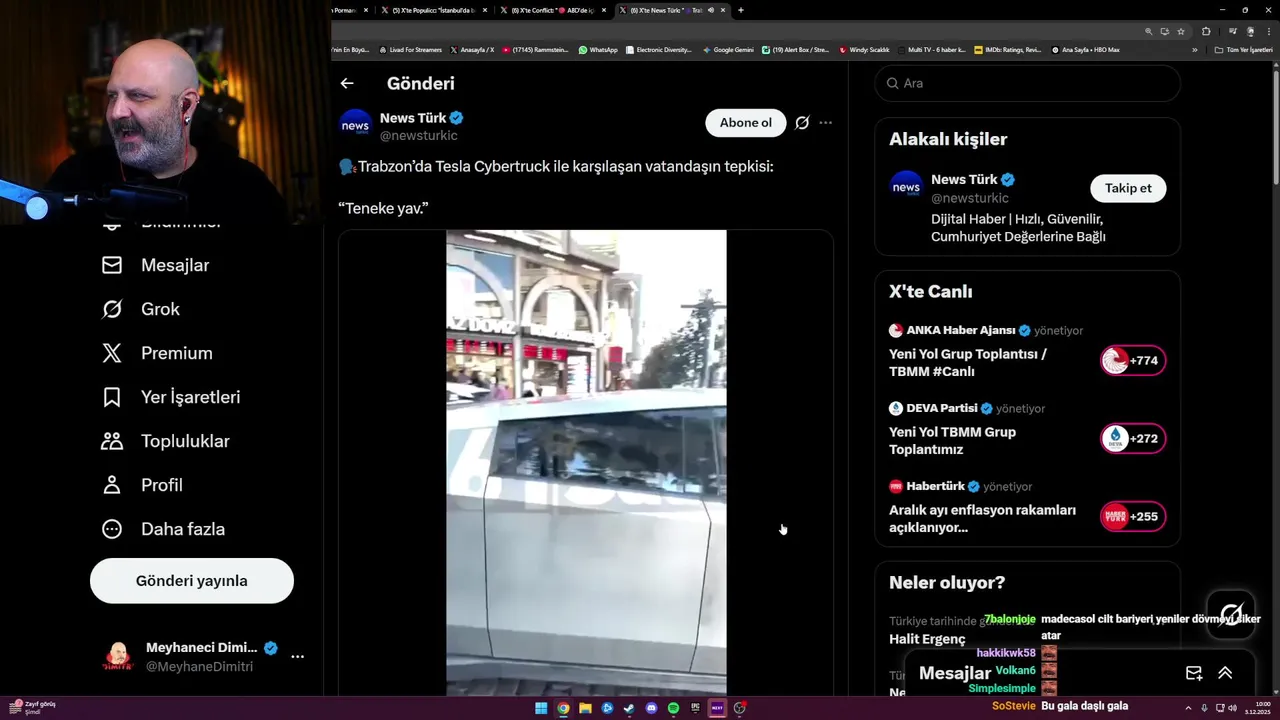
Task: Open the Anasayfa / X bookmark
Action: [473, 49]
